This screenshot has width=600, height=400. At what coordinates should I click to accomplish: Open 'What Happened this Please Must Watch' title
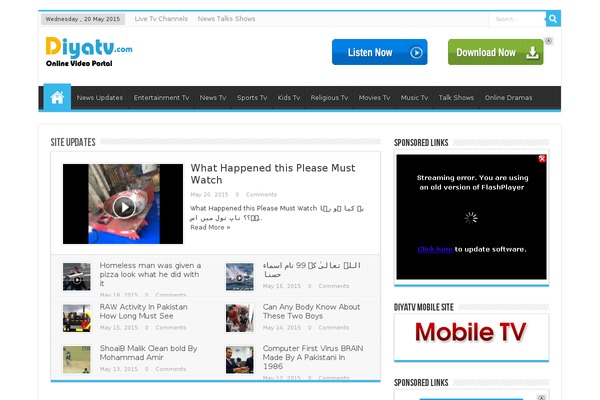click(x=273, y=174)
